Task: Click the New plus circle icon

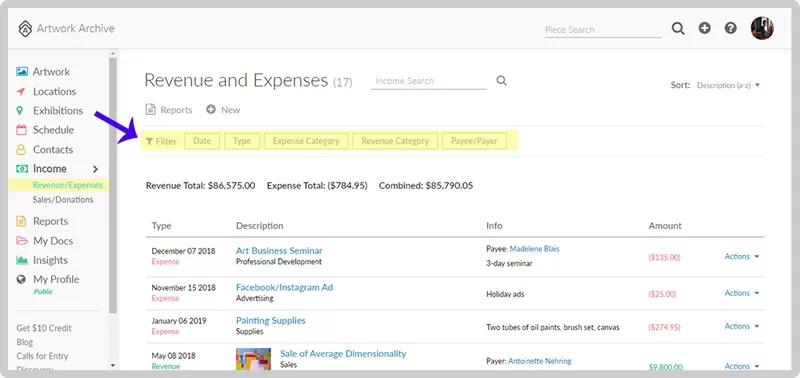Action: (x=211, y=110)
